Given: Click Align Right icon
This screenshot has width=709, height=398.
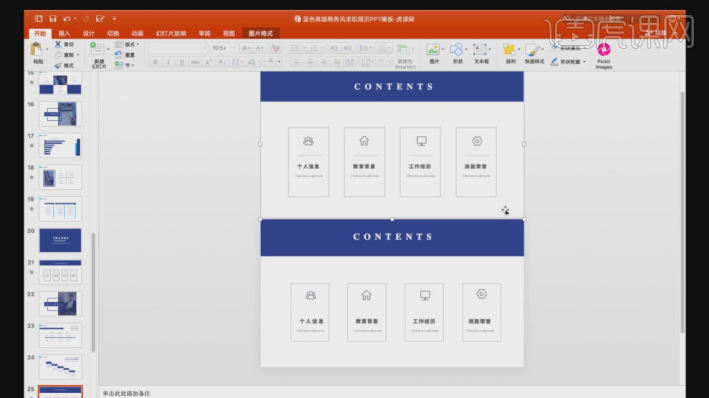Looking at the screenshot, I should point(323,62).
